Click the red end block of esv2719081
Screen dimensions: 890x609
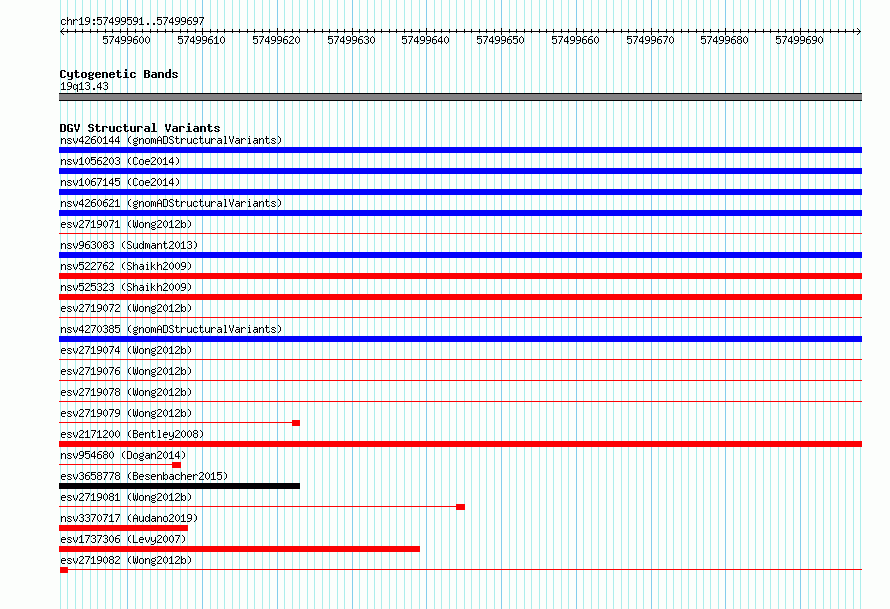click(x=460, y=507)
